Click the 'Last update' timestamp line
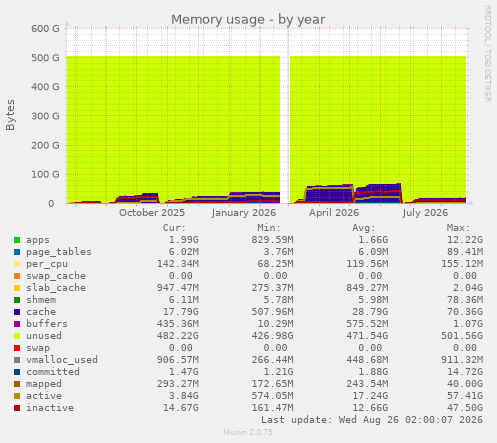 [372, 420]
